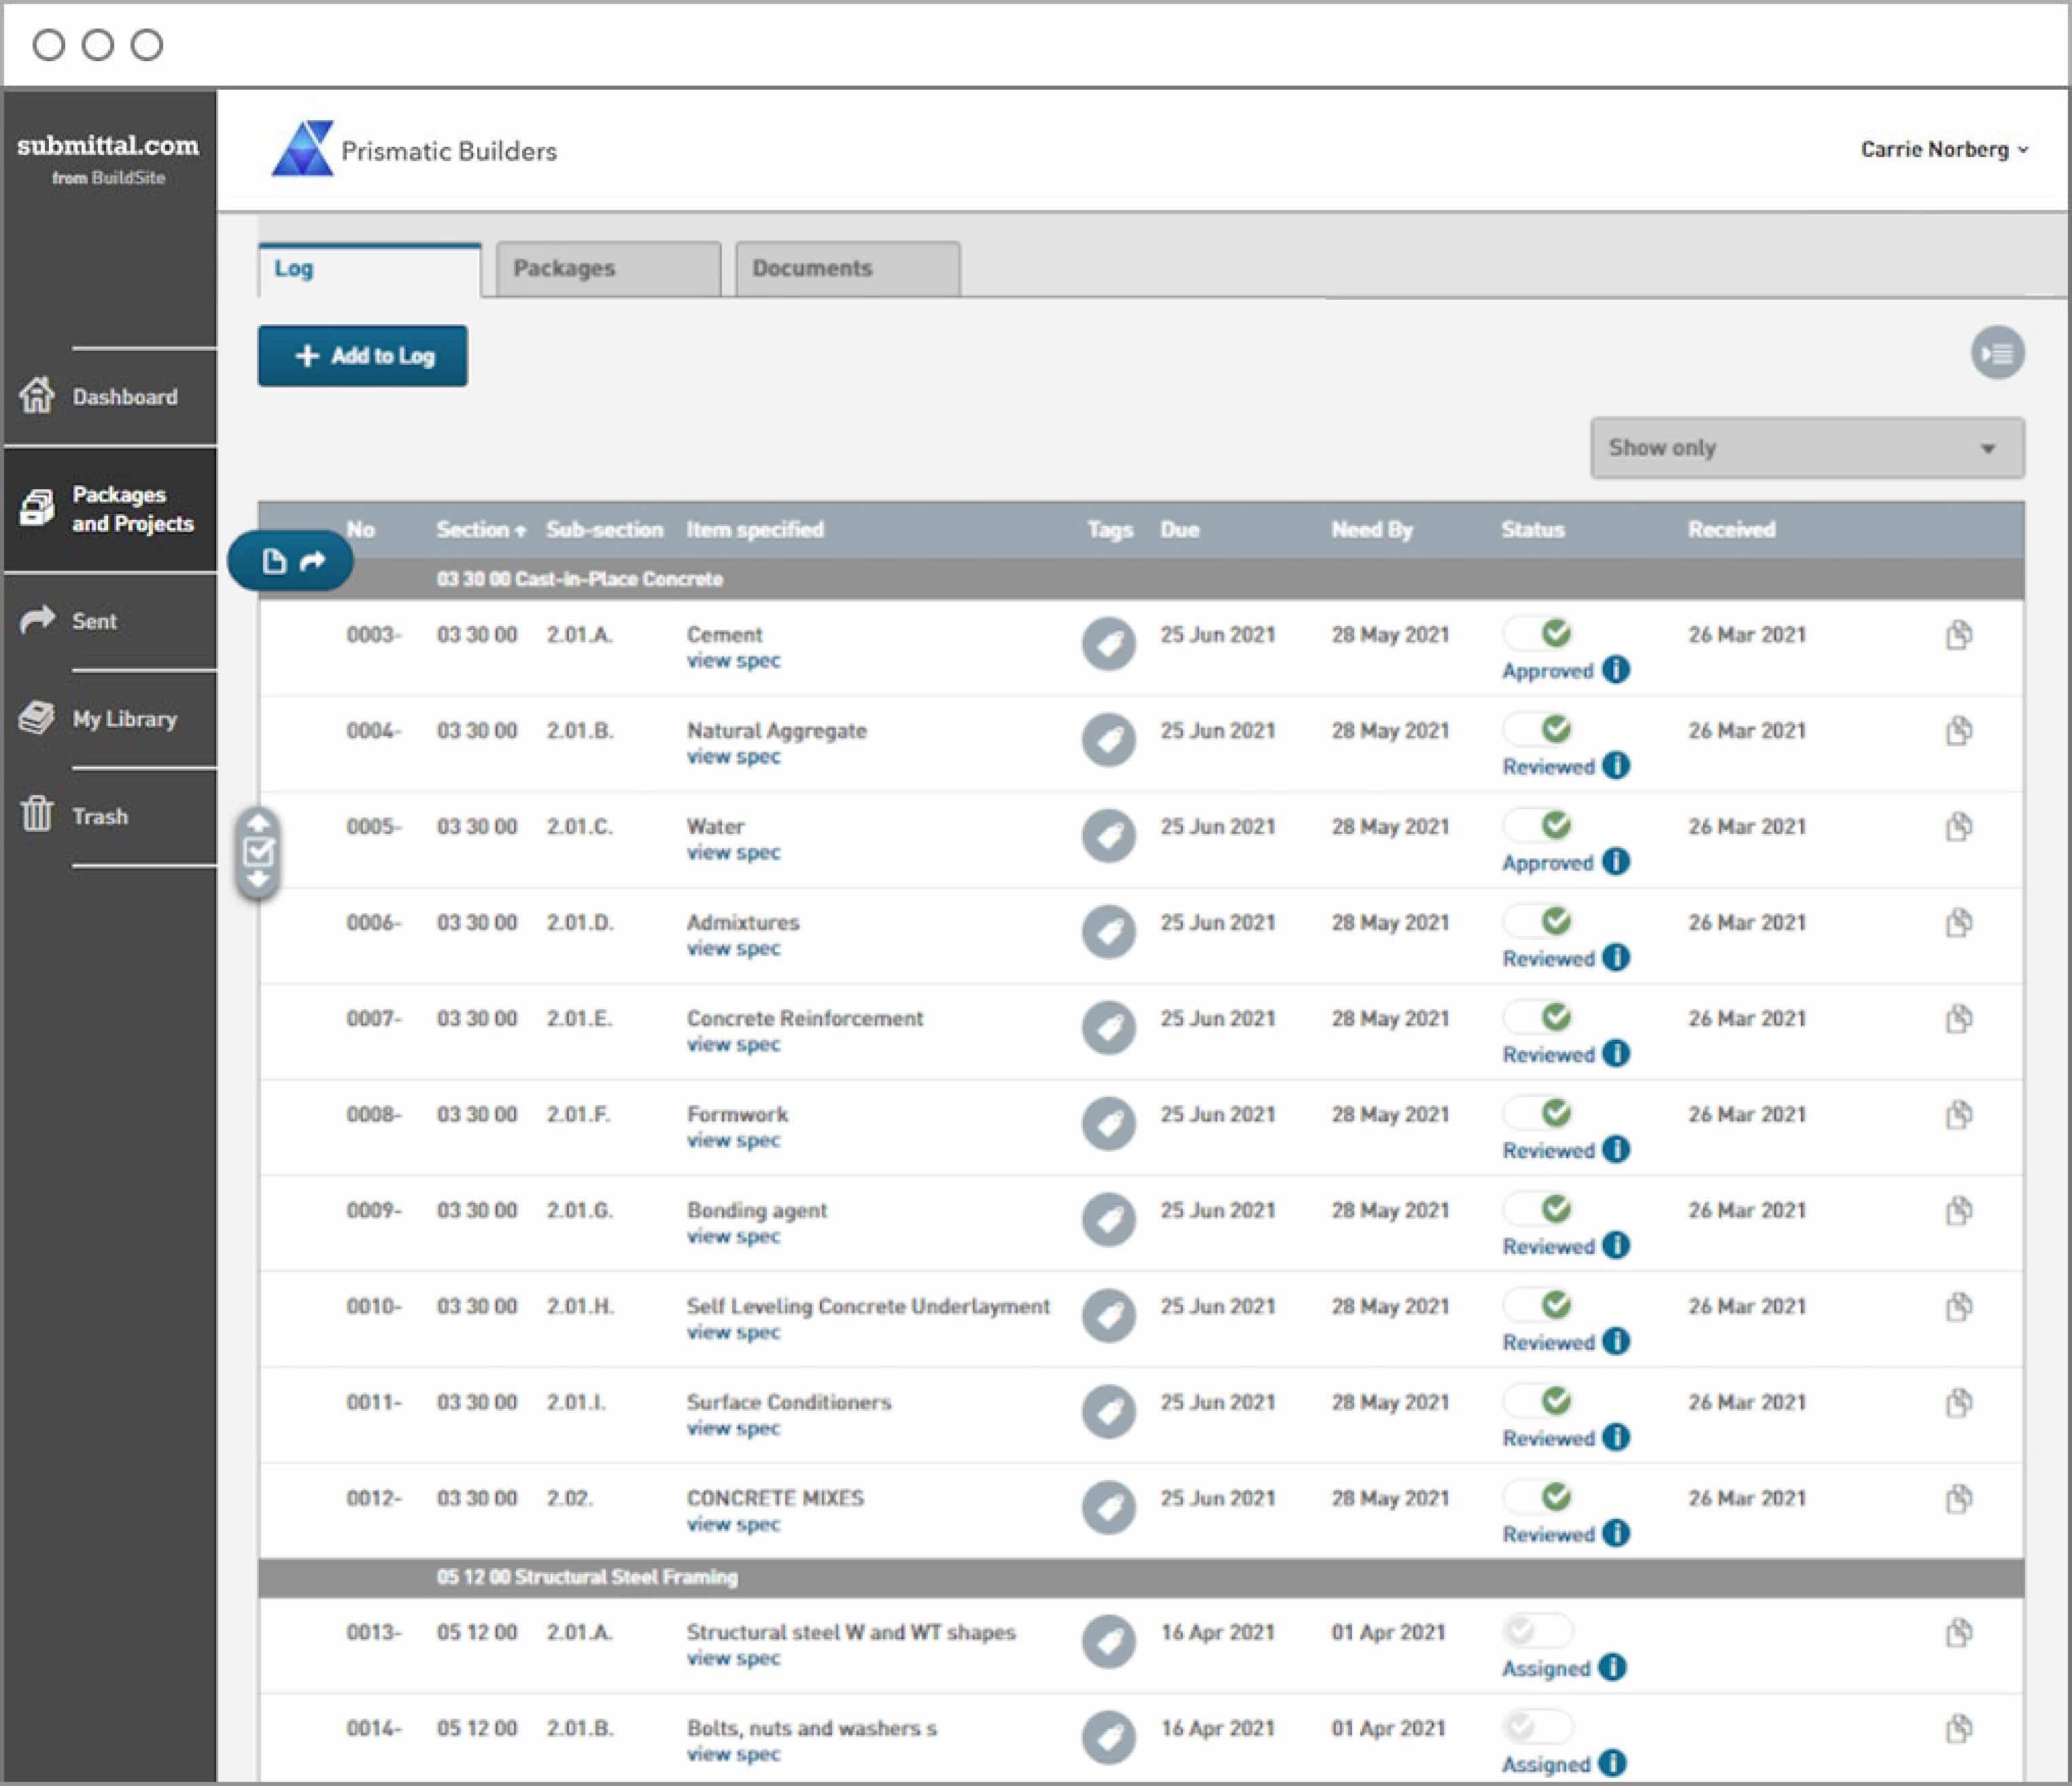This screenshot has height=1786, width=2072.
Task: Toggle status switch for CONCRETE MIXES
Action: coord(1538,1497)
